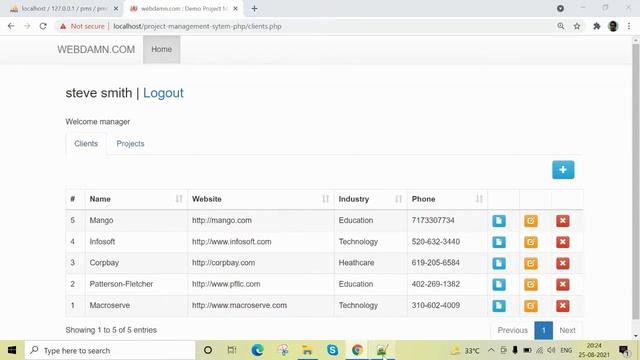Sort table by Name column
The width and height of the screenshot is (640, 360).
(x=136, y=199)
